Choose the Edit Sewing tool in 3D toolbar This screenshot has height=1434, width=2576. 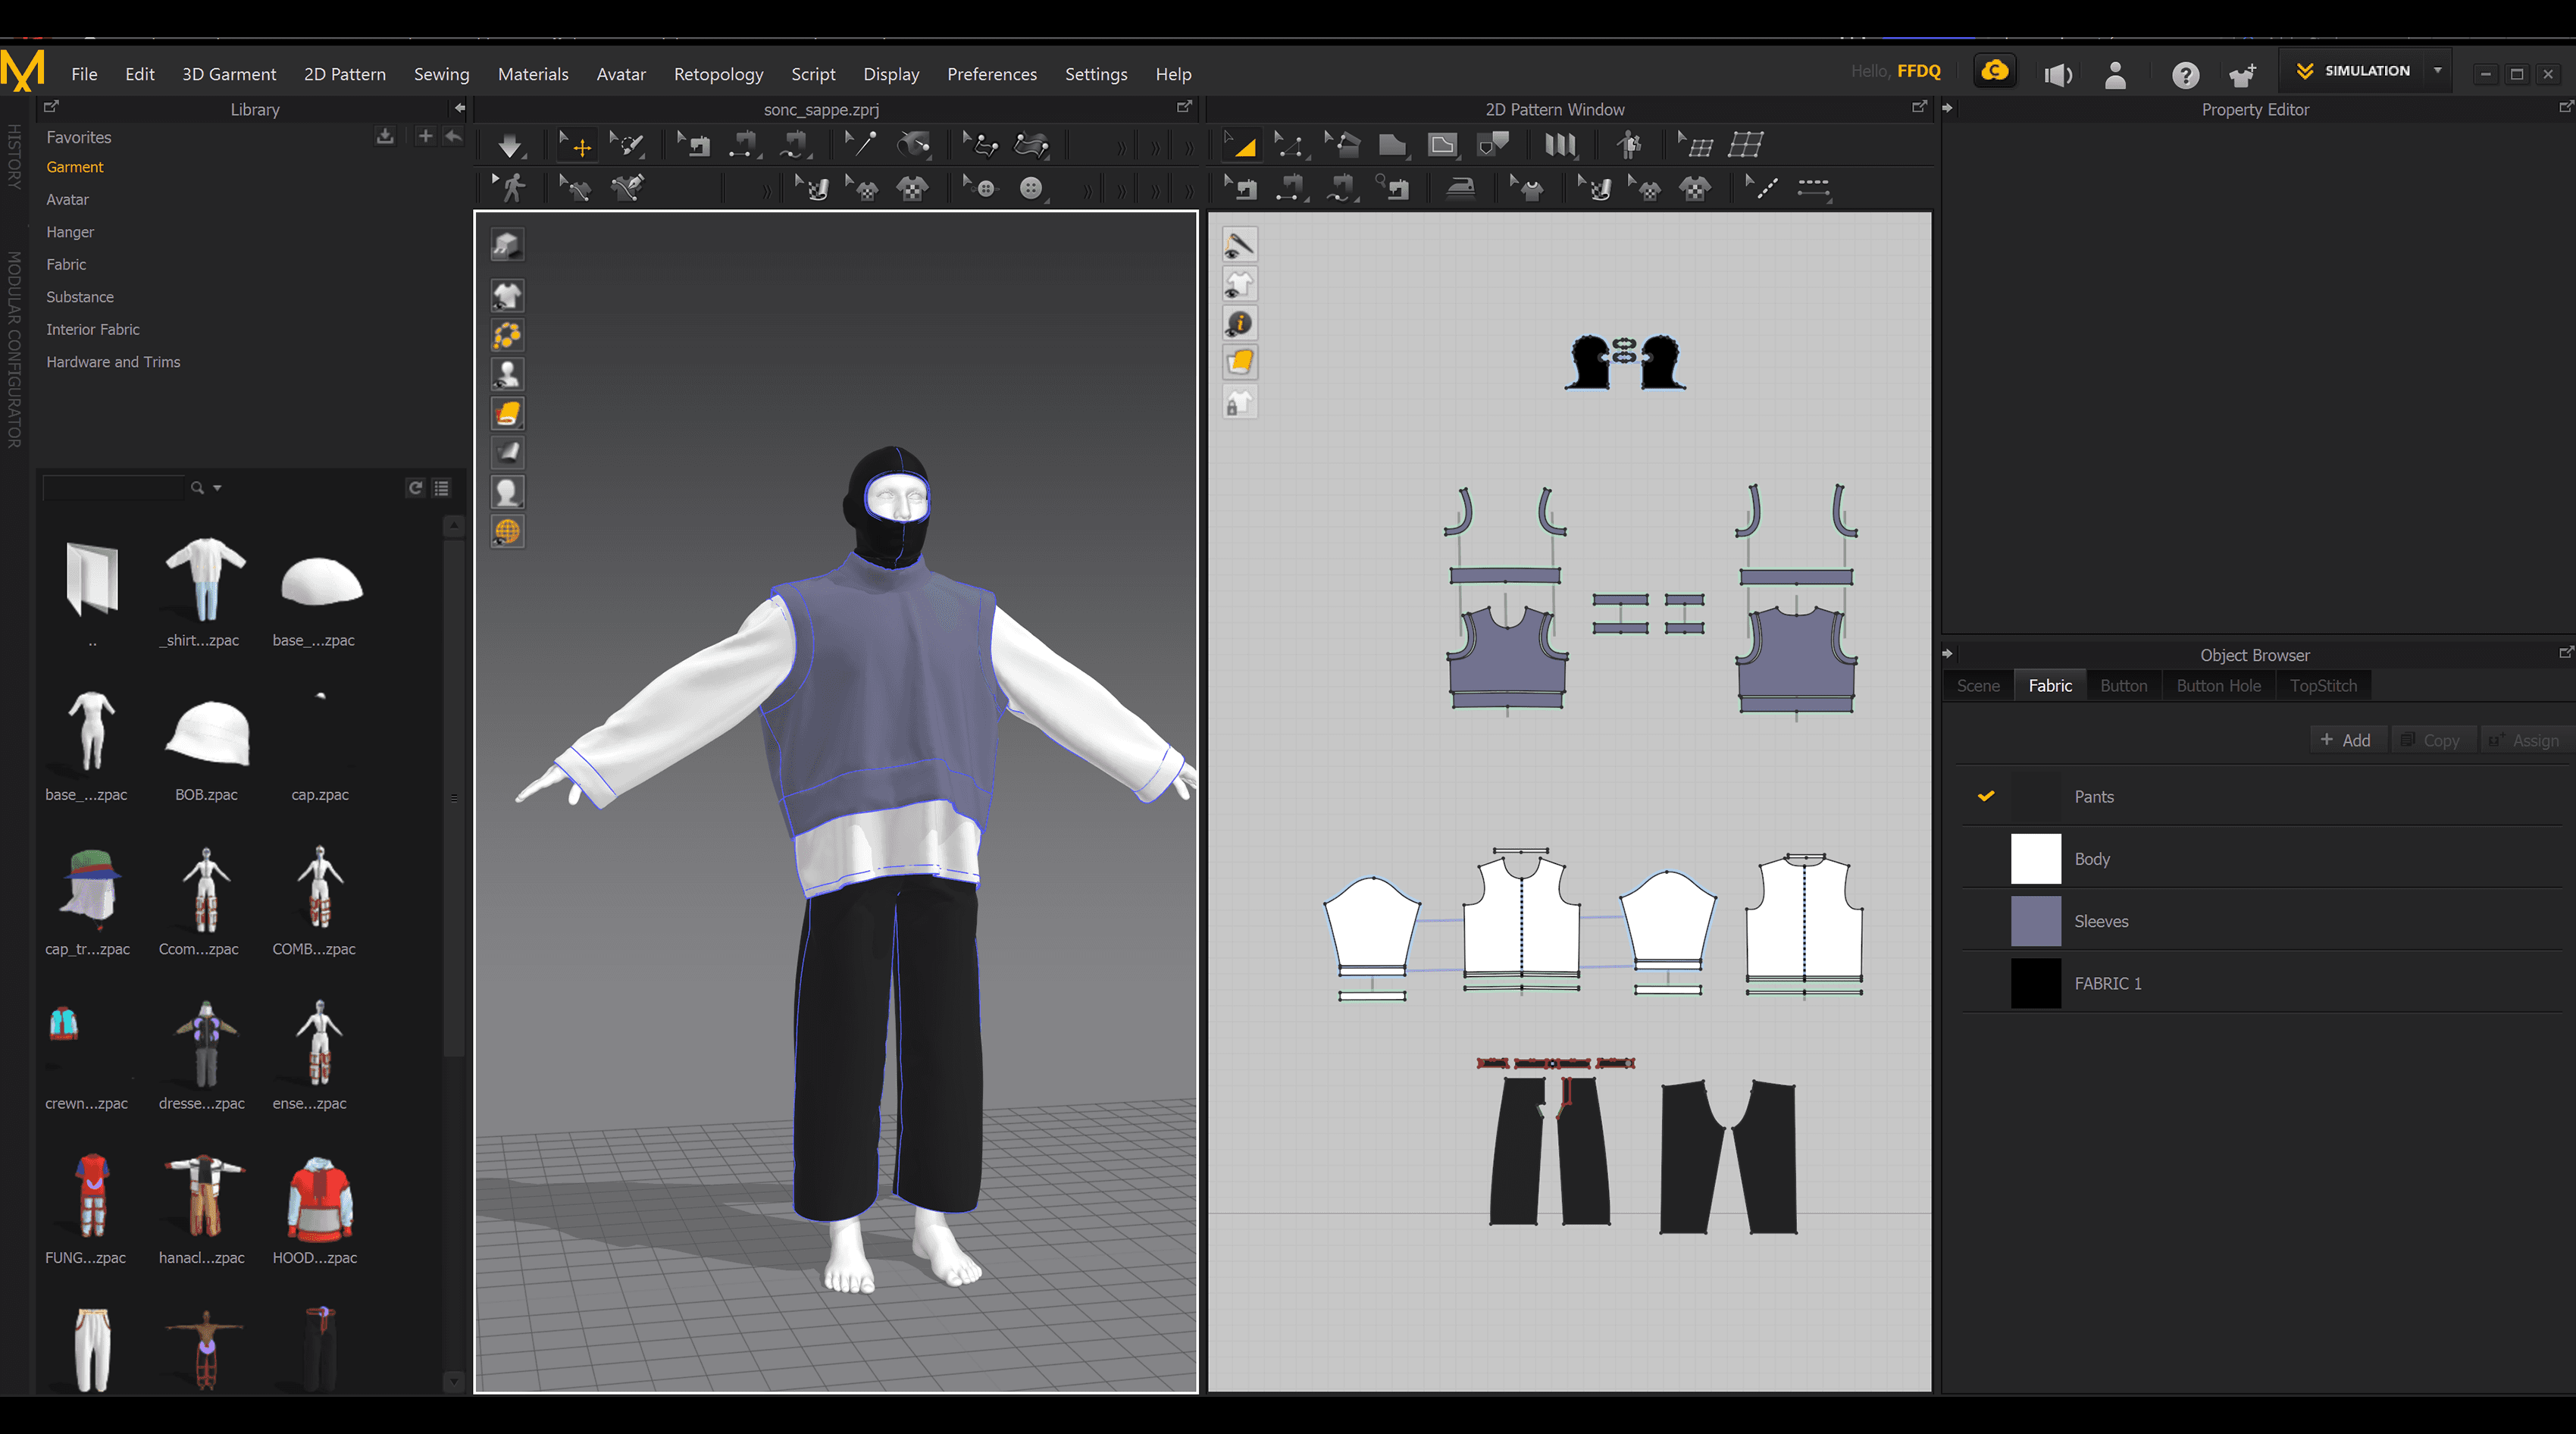(692, 146)
